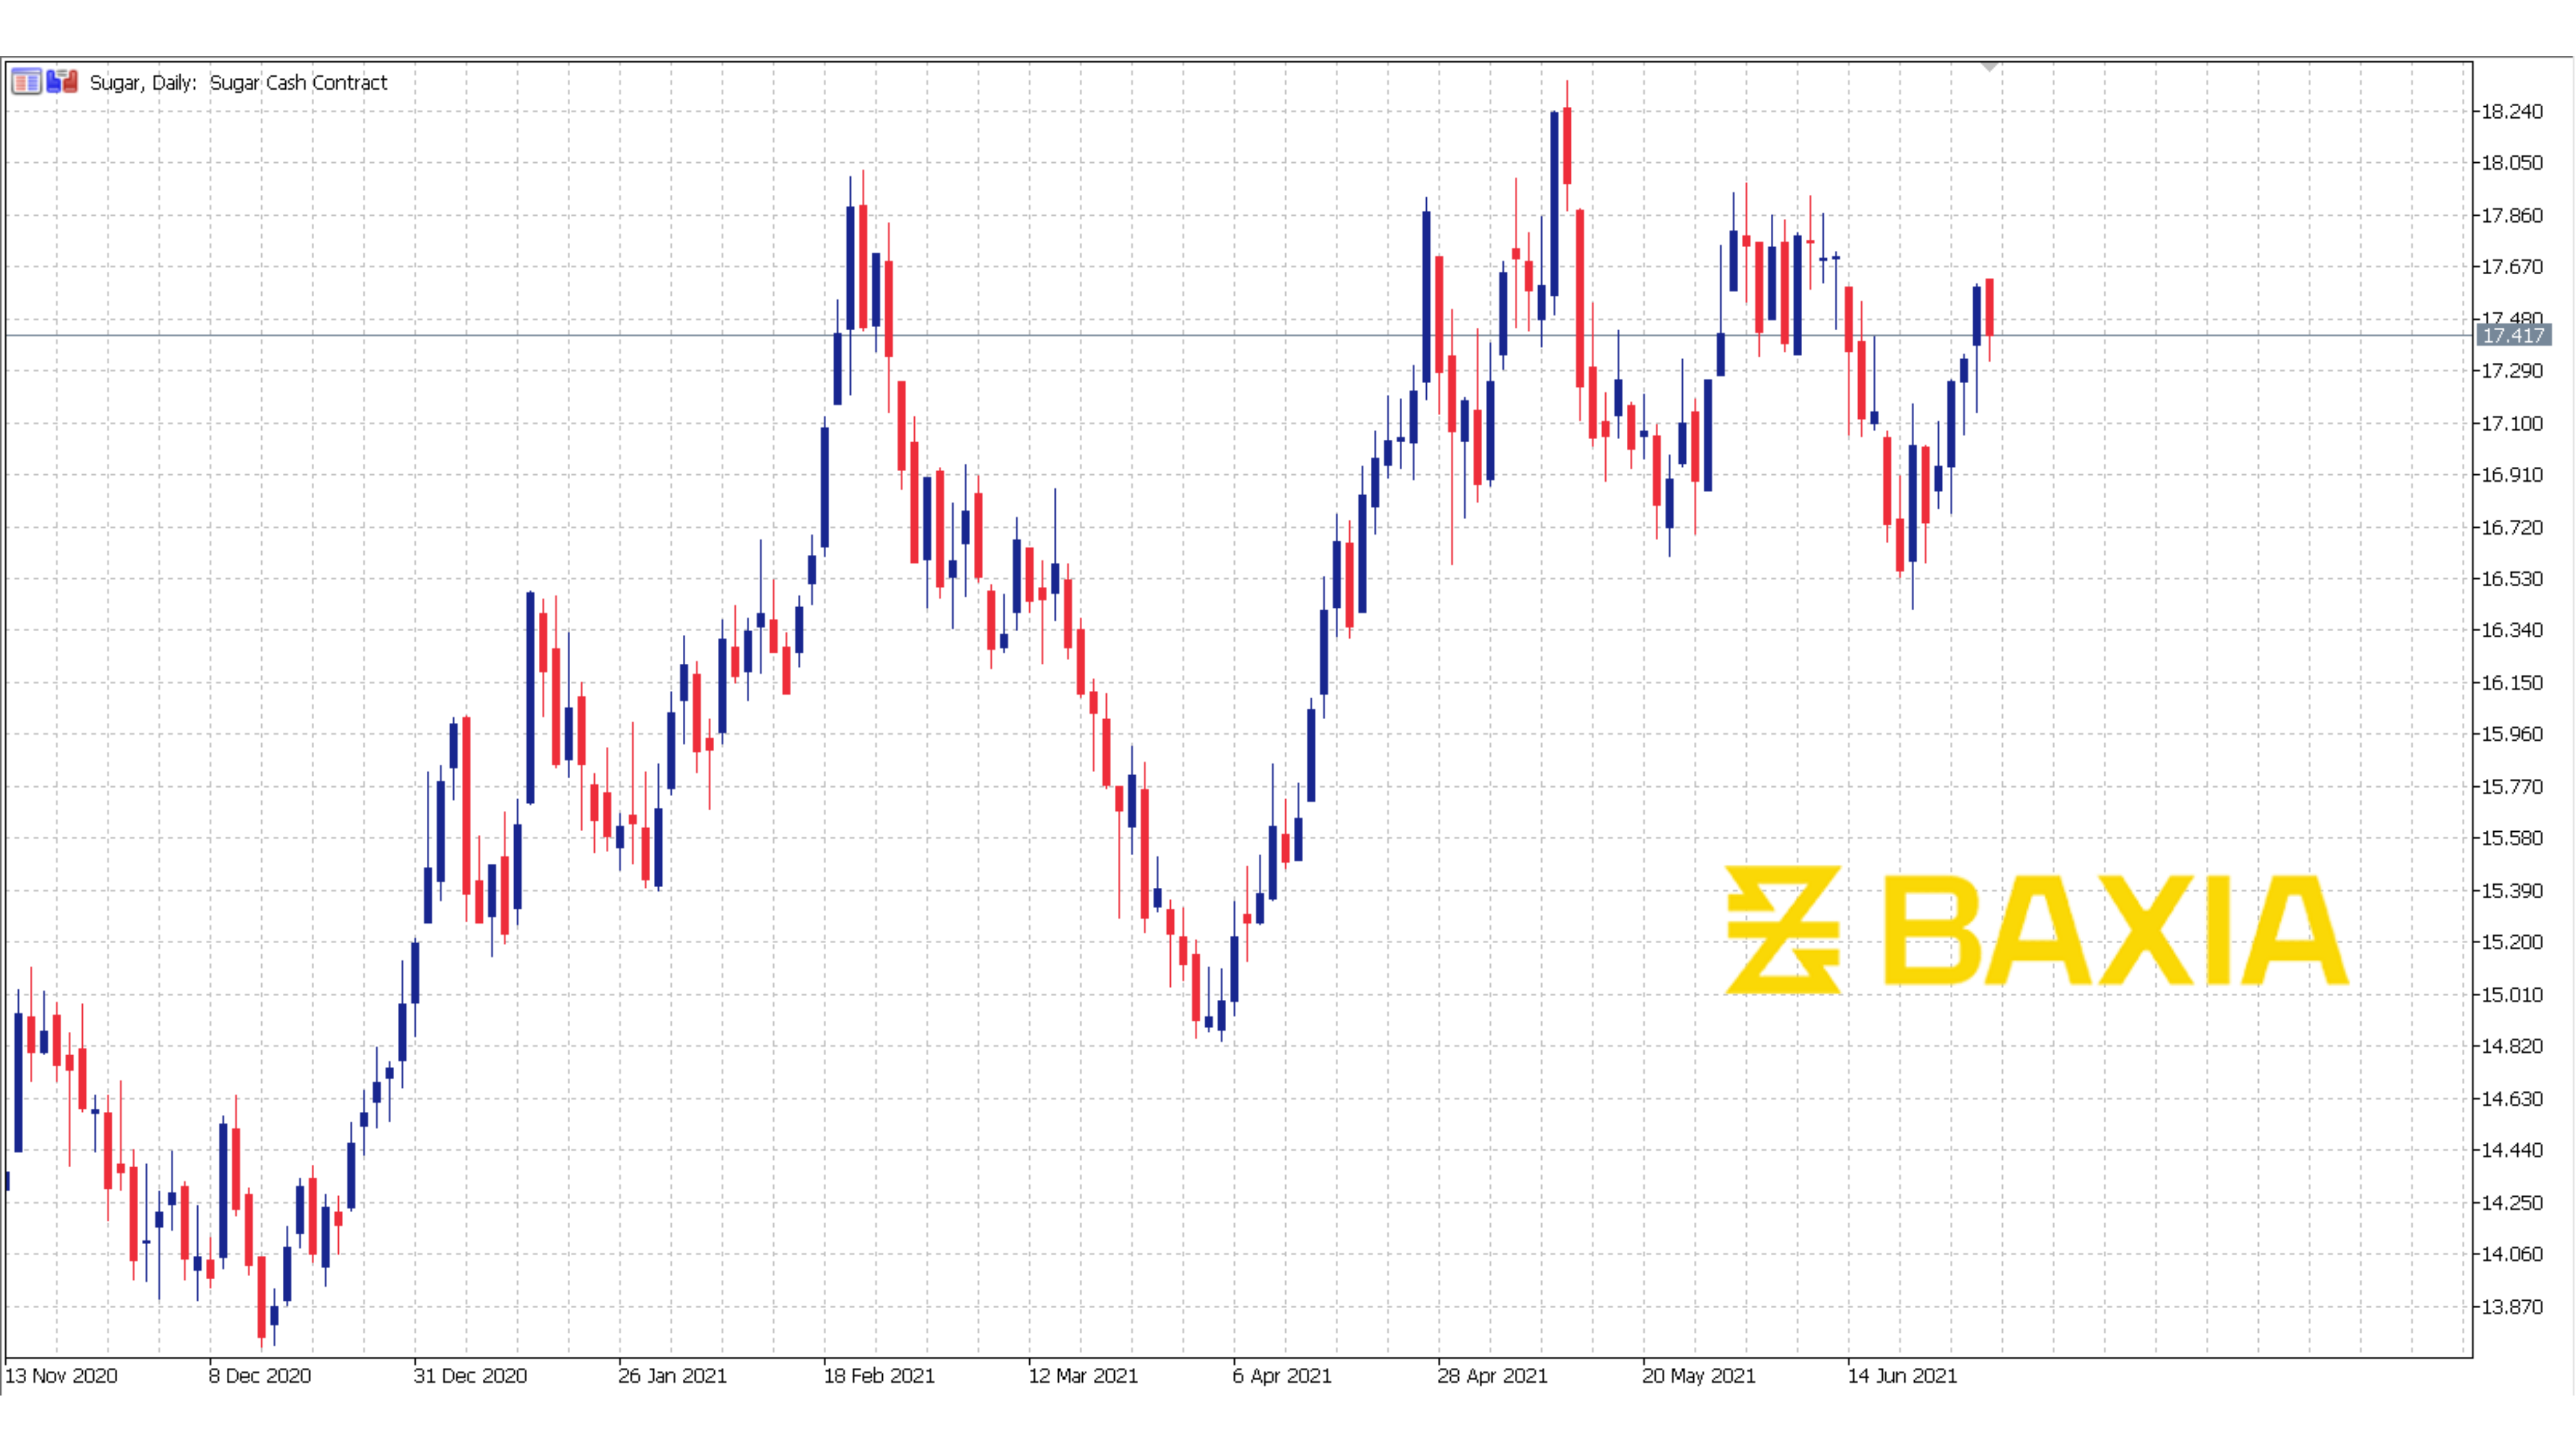Click the 18.050 price scale label
The height and width of the screenshot is (1451, 2576).
[x=2512, y=163]
